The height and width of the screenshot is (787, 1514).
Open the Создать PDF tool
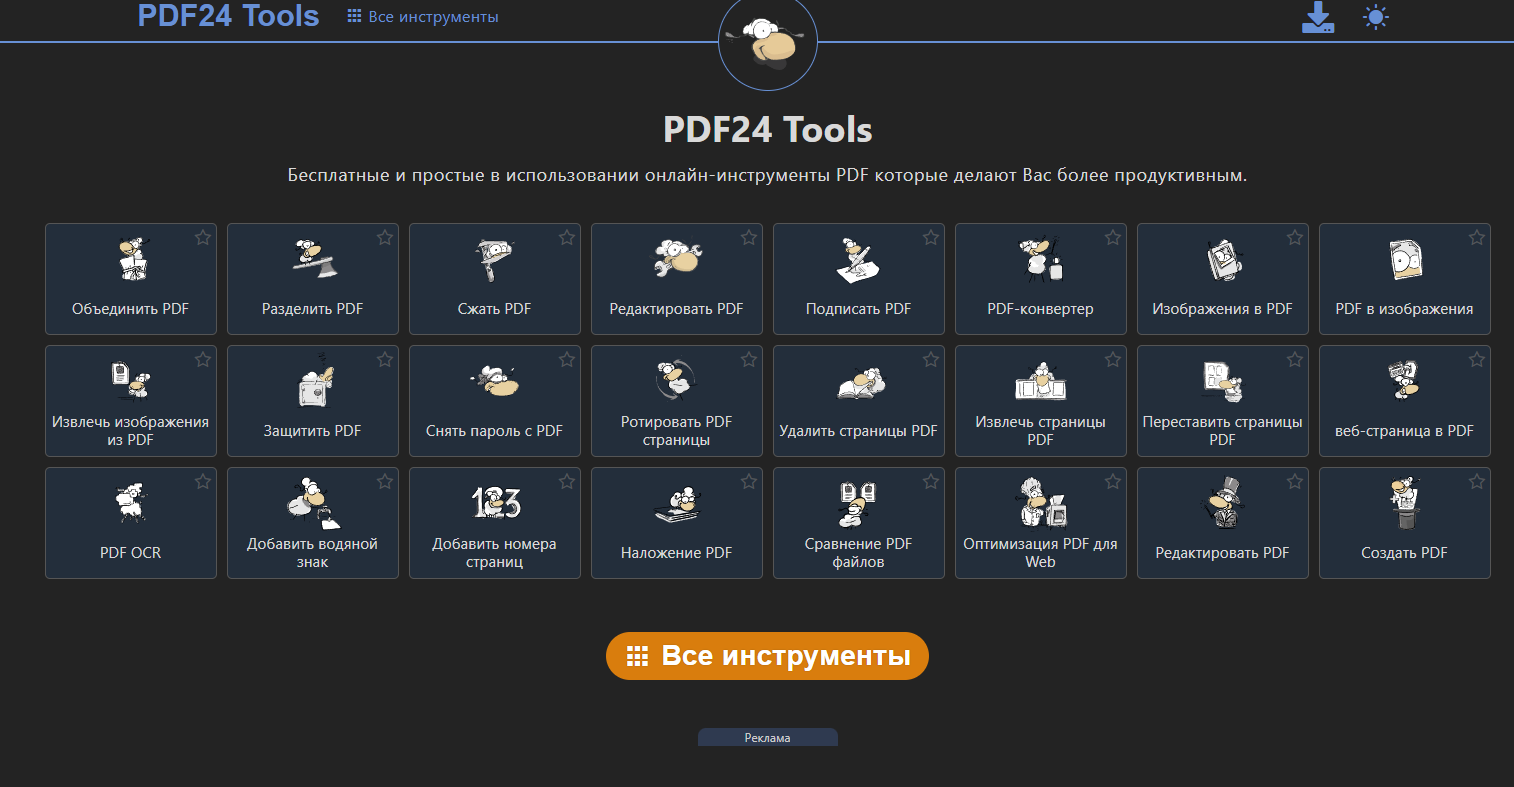(1405, 523)
